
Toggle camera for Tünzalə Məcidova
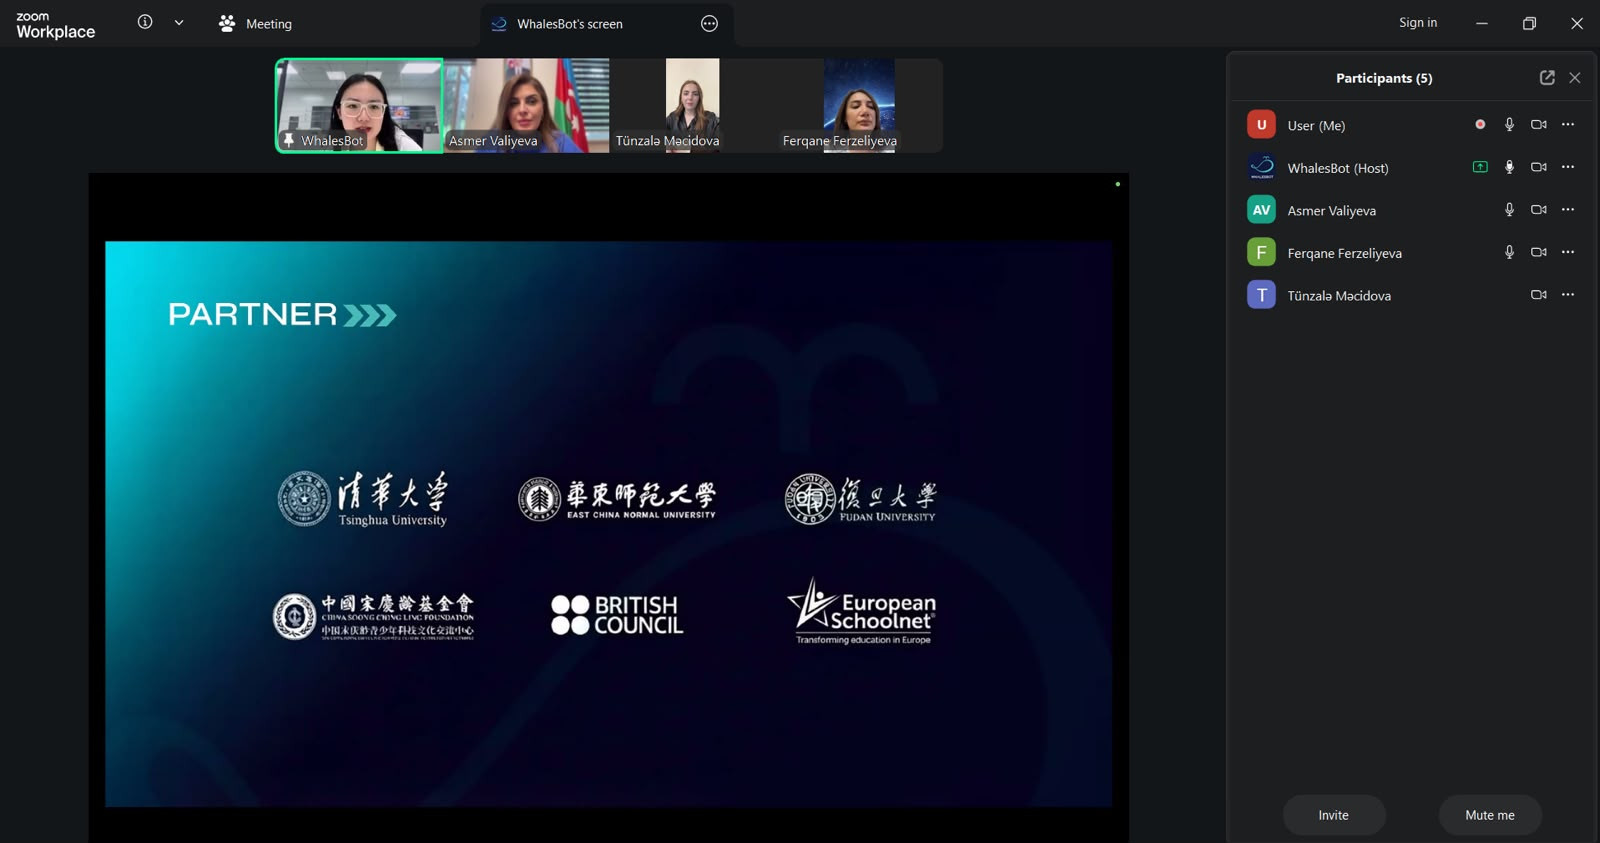coord(1539,295)
